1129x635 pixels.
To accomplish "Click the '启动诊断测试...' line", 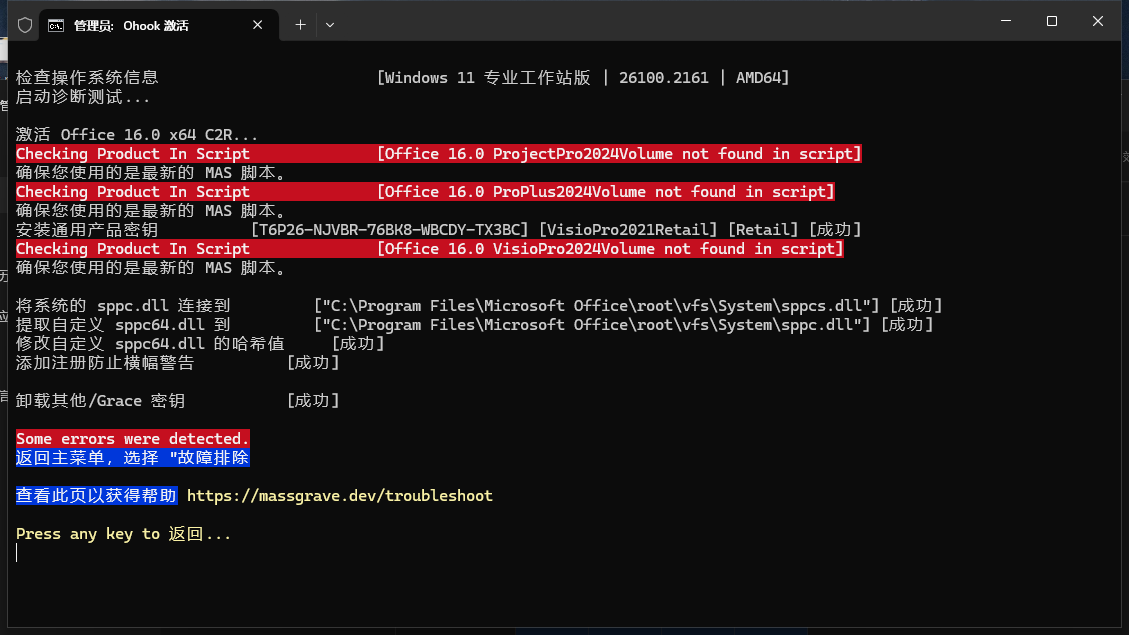I will click(83, 96).
